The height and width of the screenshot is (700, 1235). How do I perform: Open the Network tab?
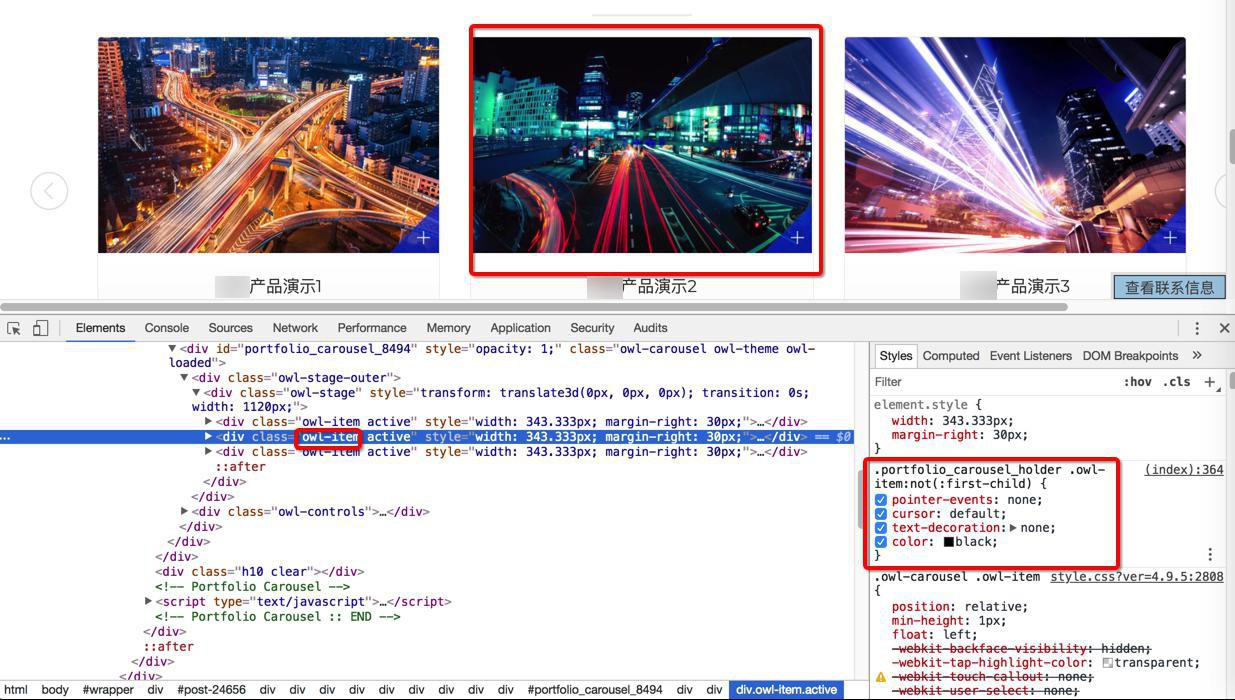click(x=295, y=328)
